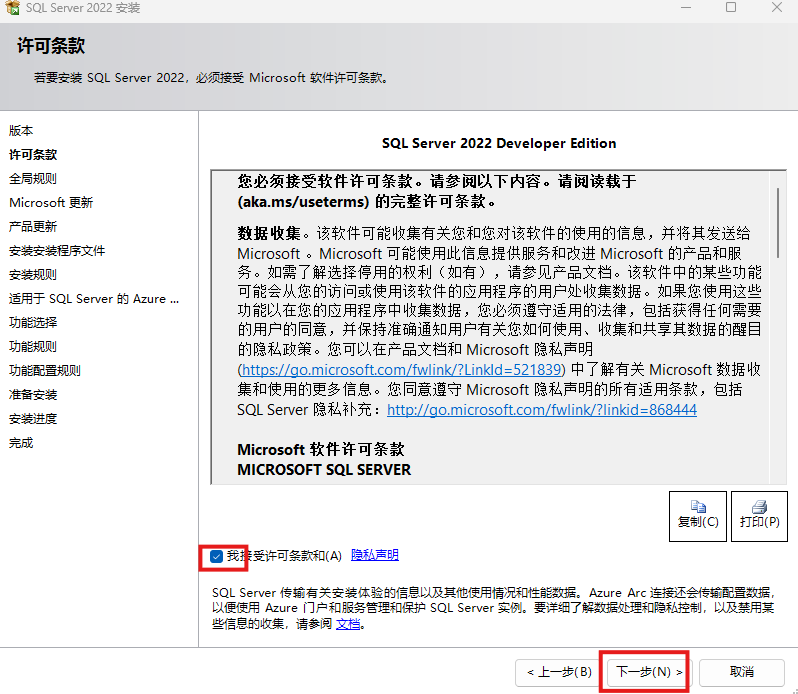The image size is (798, 694).
Task: Click the Print (打印) icon button
Action: click(x=759, y=515)
